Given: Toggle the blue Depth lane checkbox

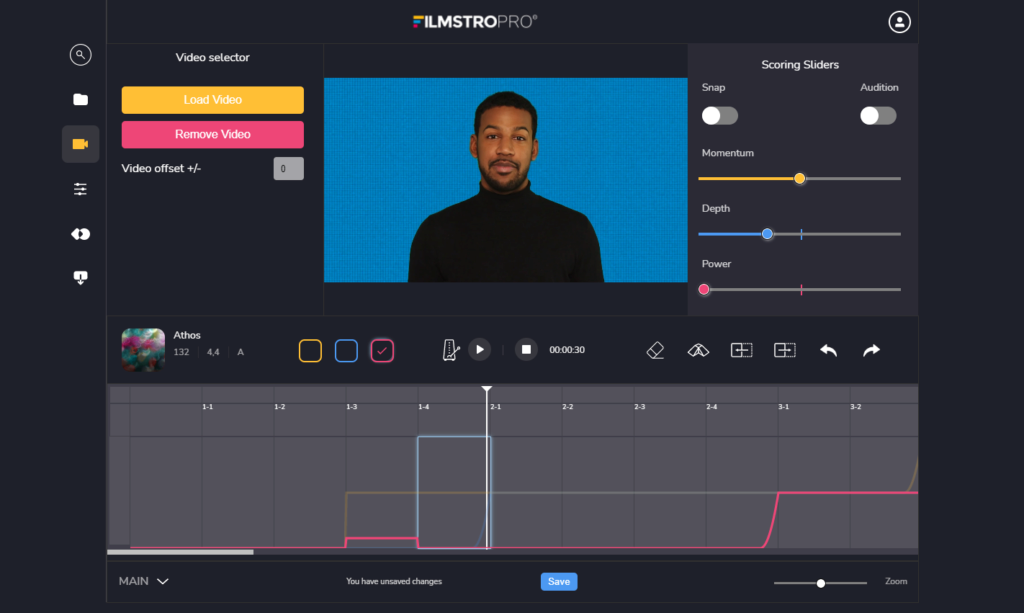Looking at the screenshot, I should (x=346, y=351).
